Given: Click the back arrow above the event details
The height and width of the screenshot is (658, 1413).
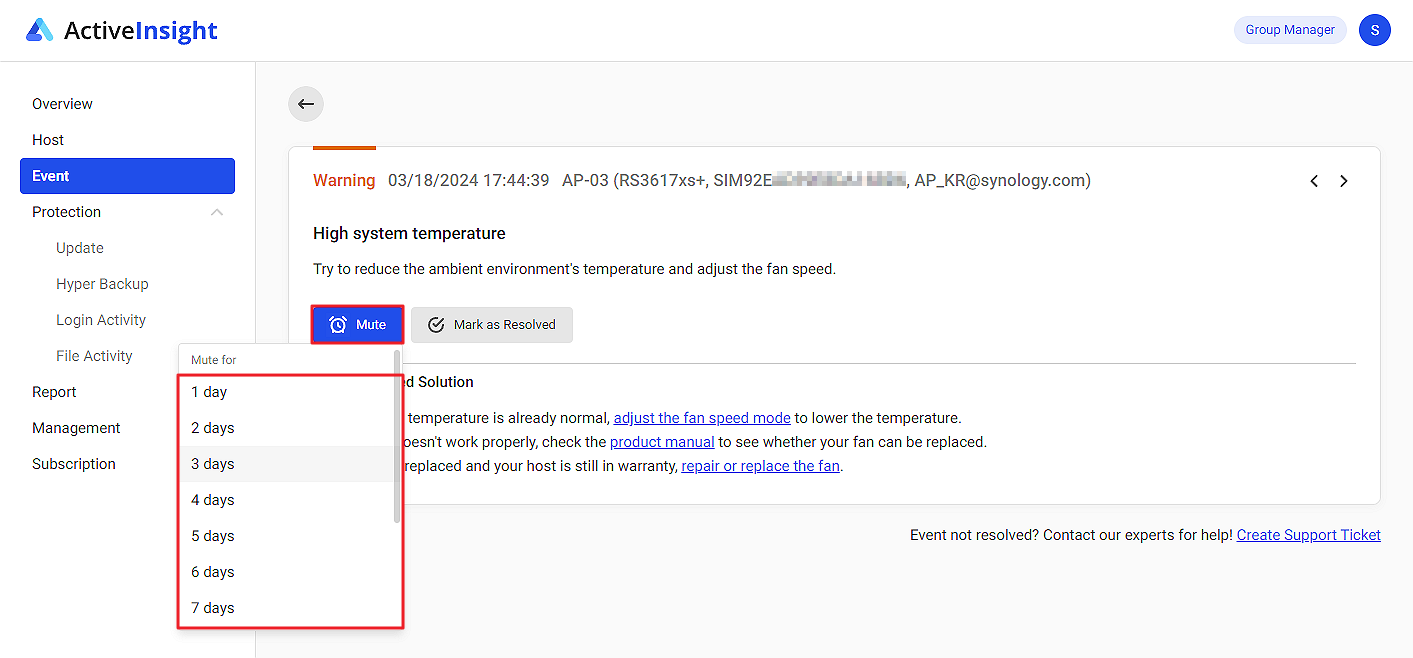Looking at the screenshot, I should [305, 103].
